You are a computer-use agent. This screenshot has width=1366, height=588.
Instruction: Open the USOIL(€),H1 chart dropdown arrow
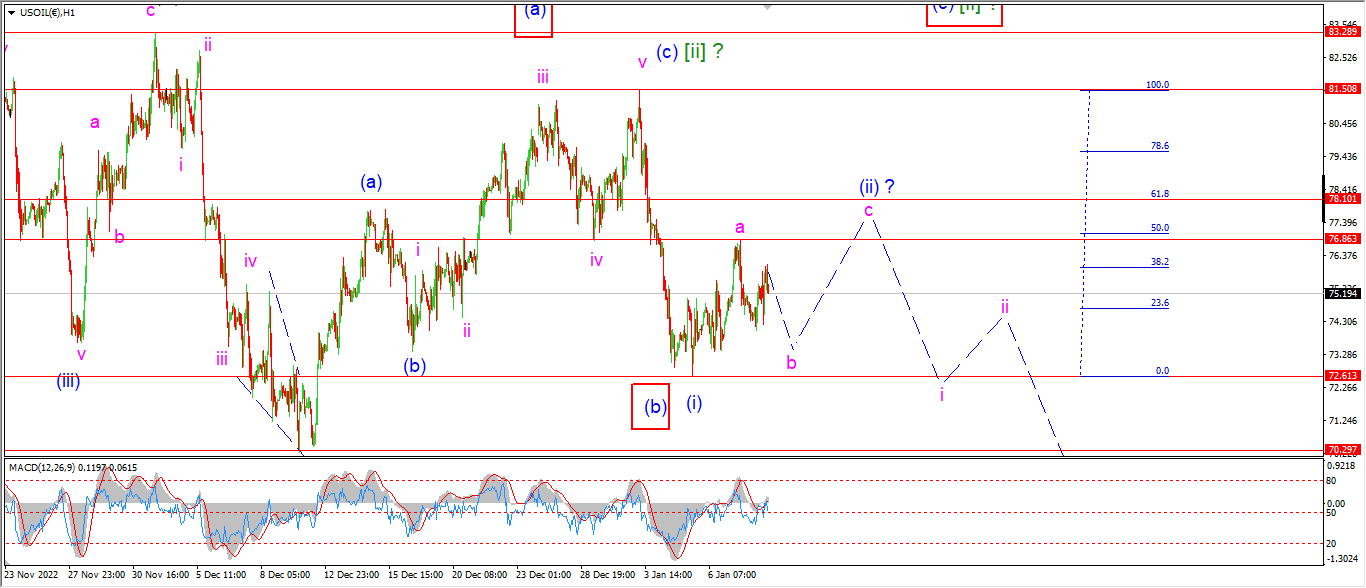click(x=11, y=12)
